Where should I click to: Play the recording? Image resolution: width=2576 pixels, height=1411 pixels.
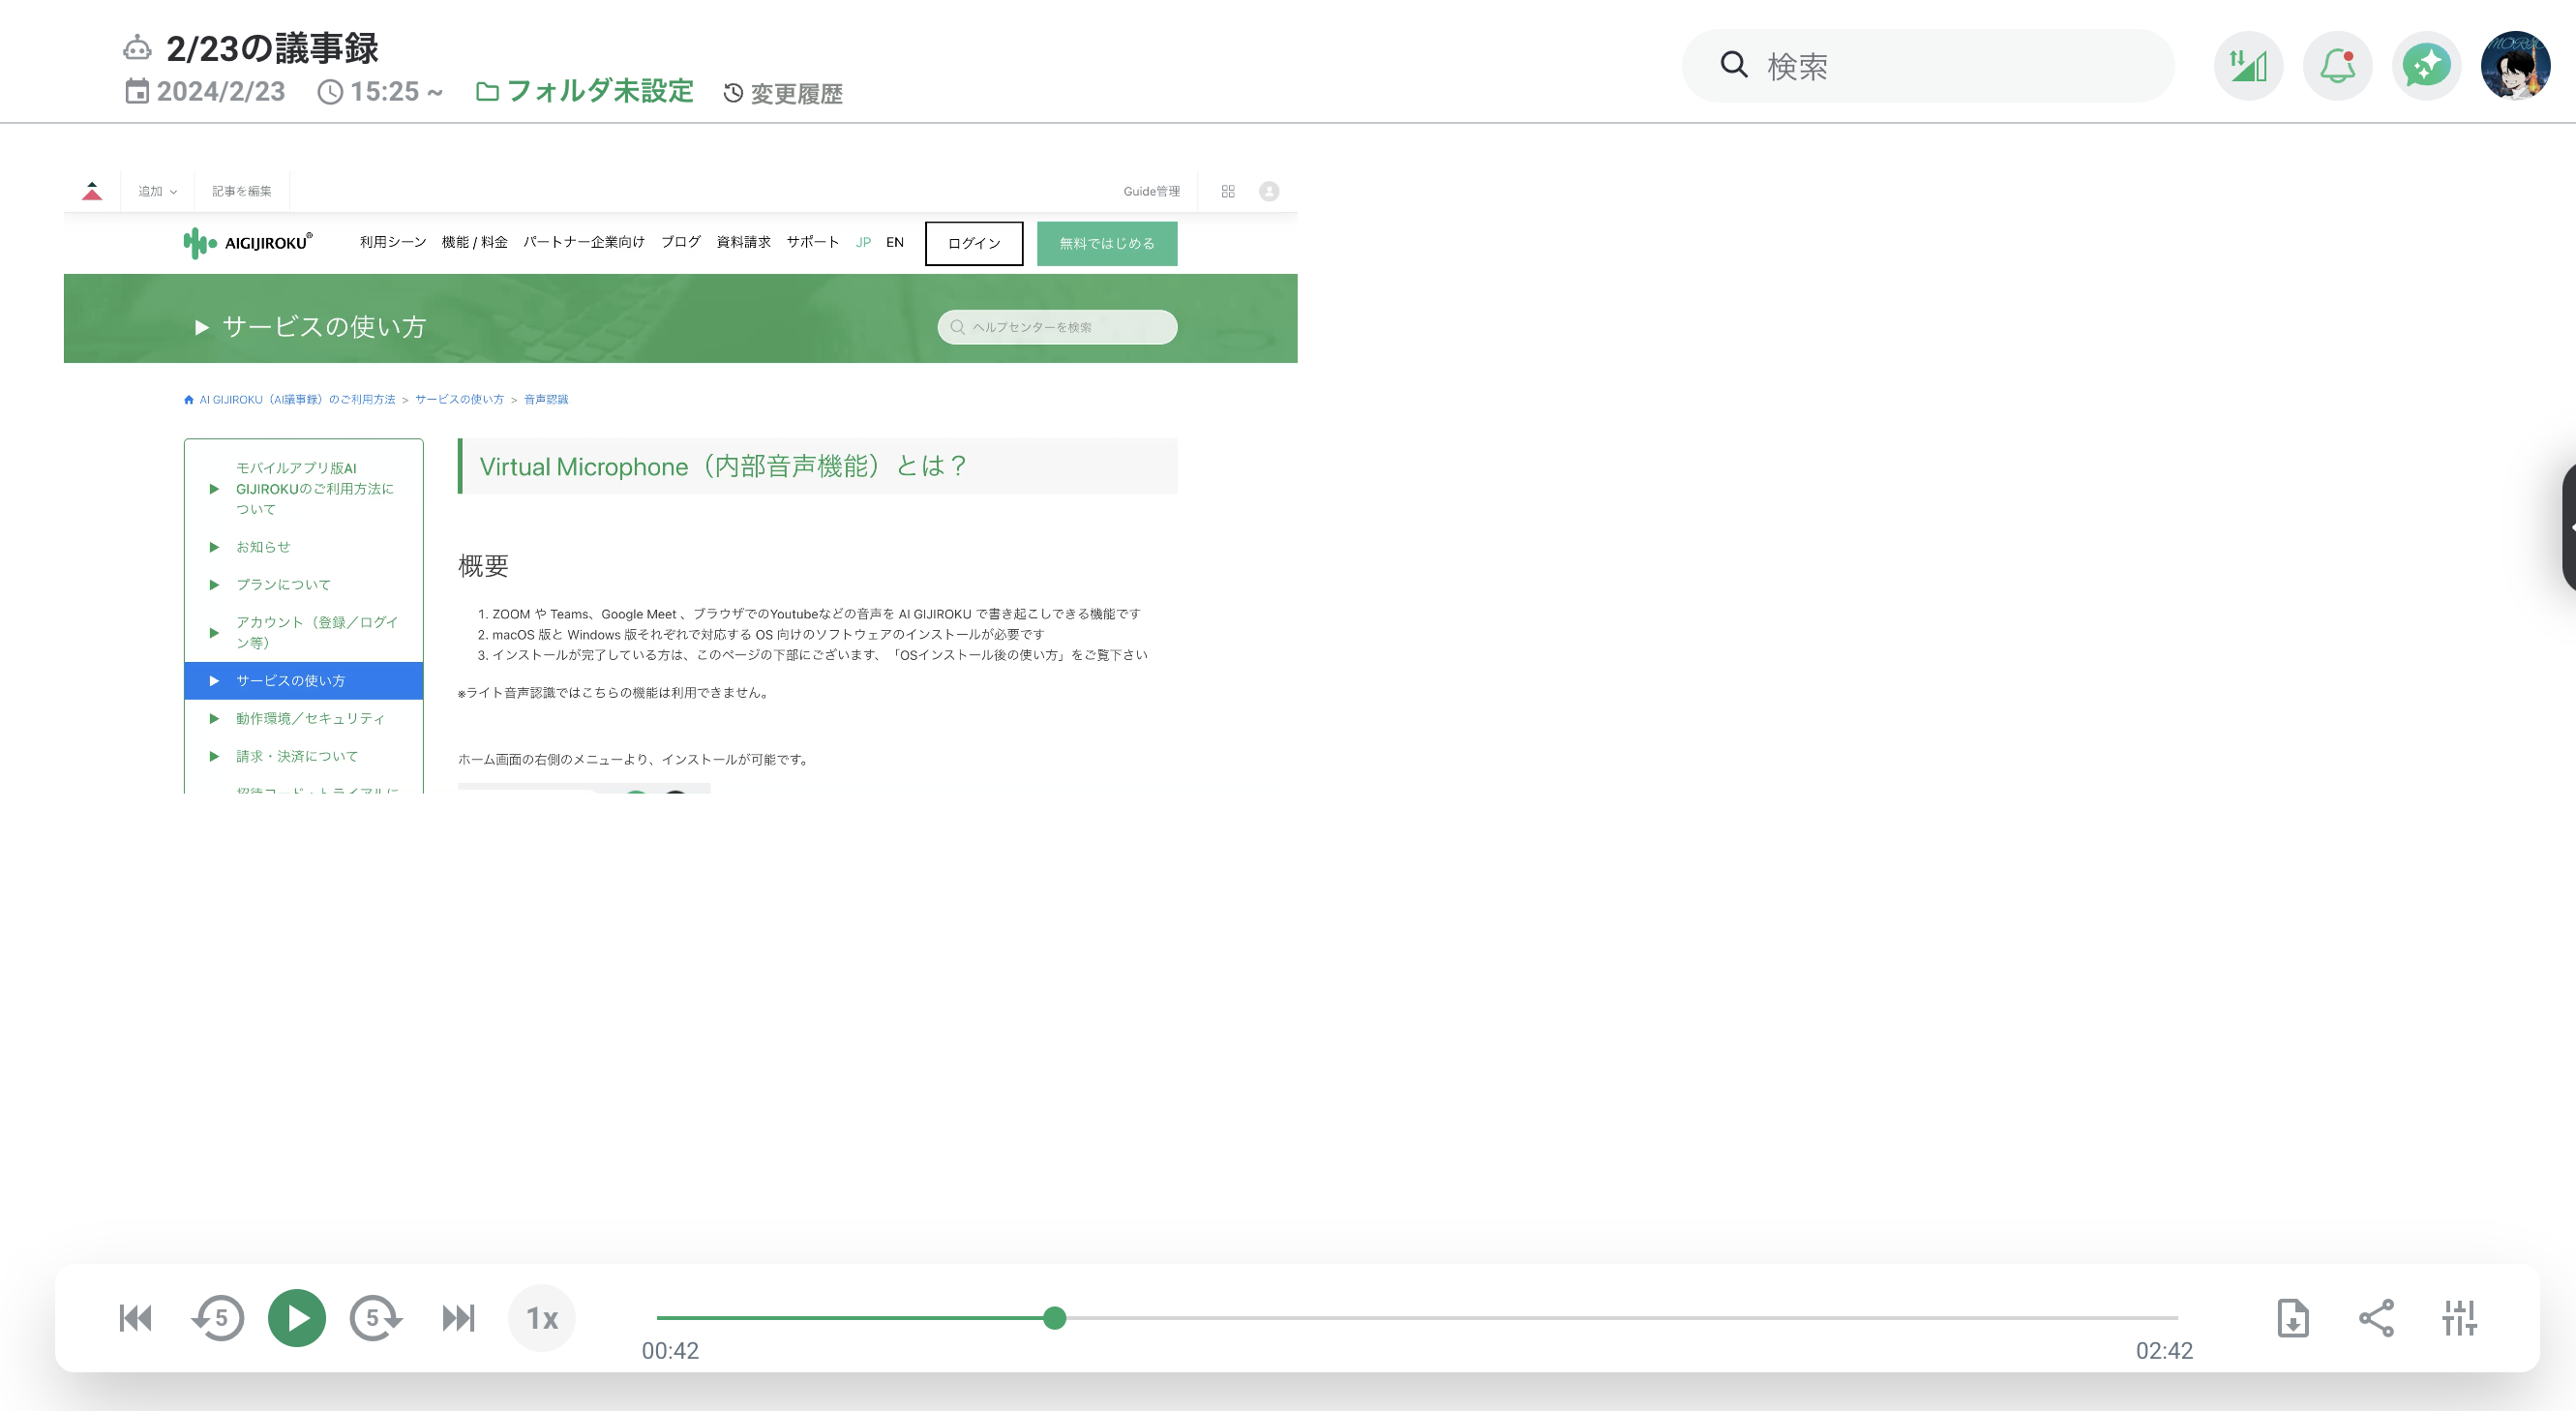297,1318
